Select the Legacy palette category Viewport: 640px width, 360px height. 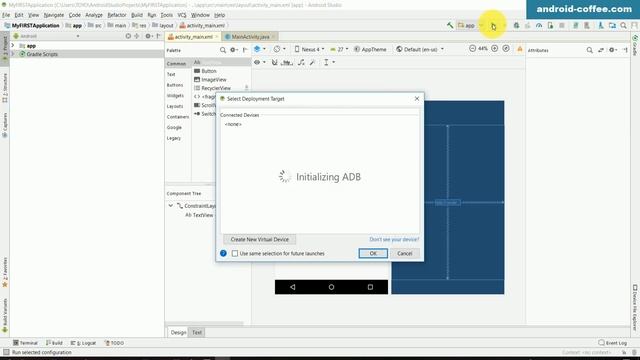tap(173, 138)
